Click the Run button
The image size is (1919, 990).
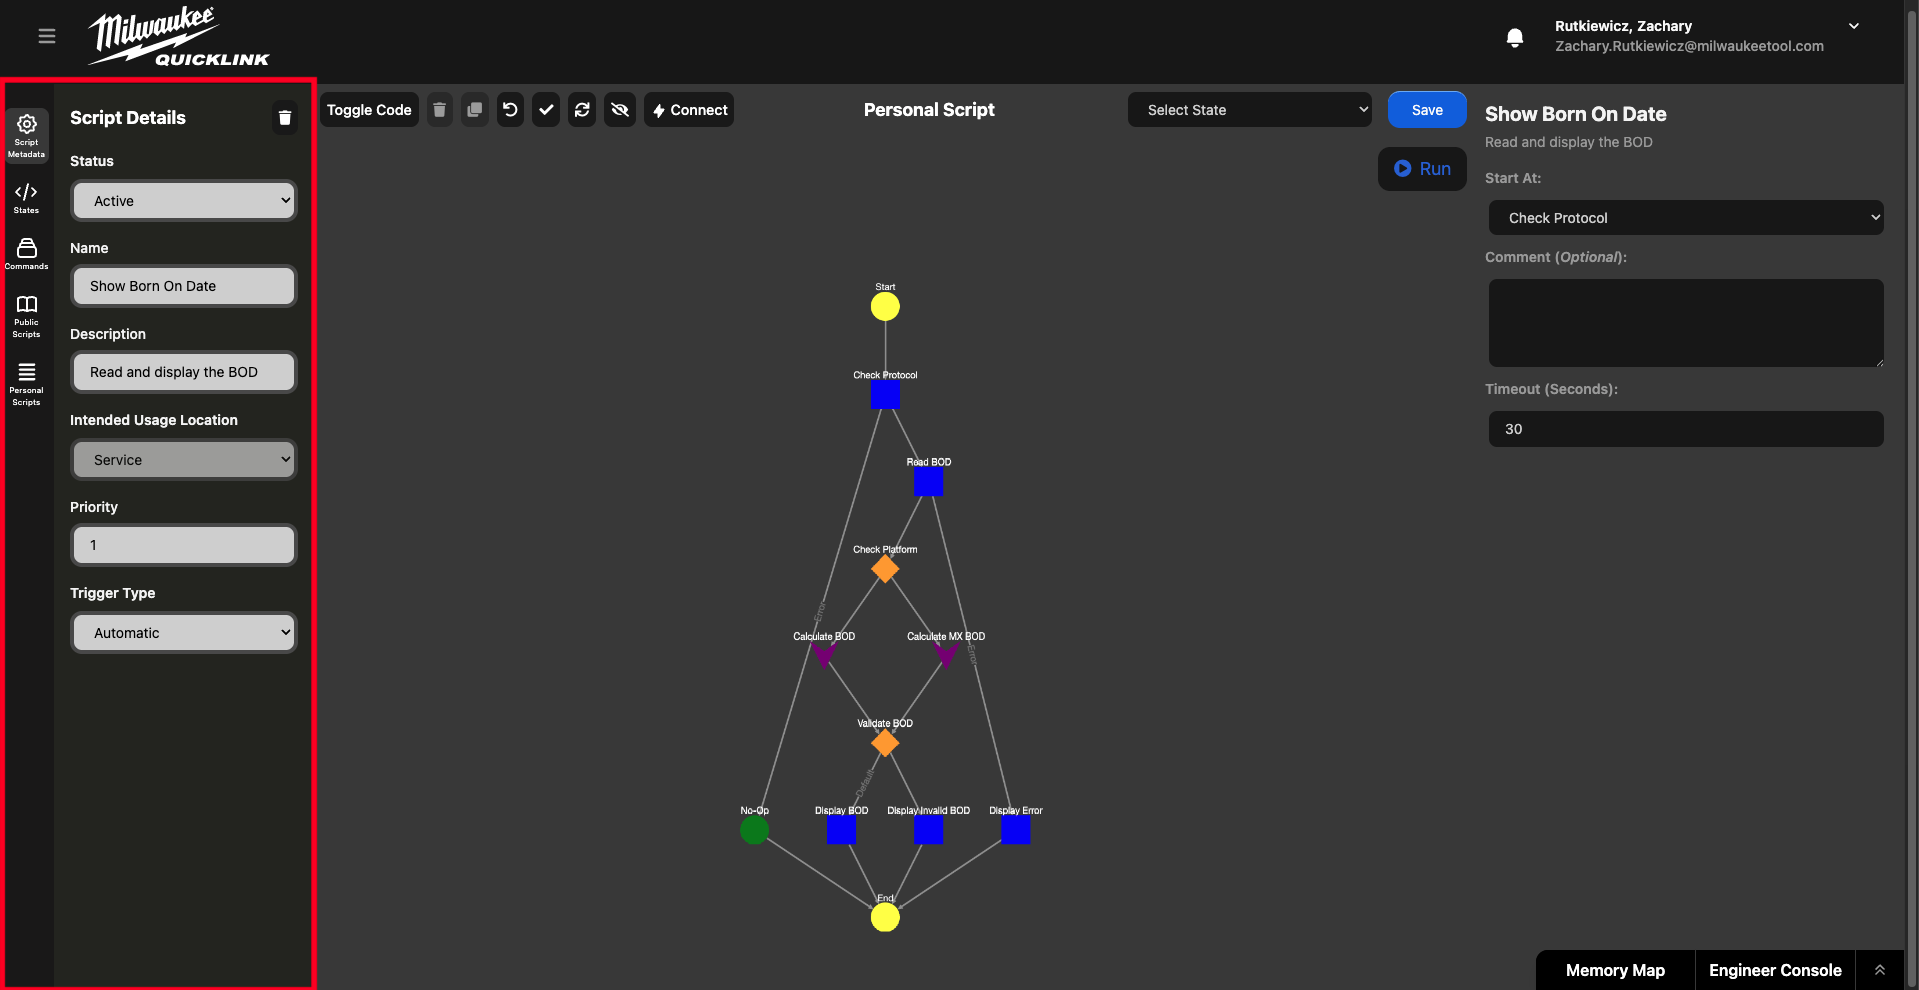click(x=1422, y=169)
